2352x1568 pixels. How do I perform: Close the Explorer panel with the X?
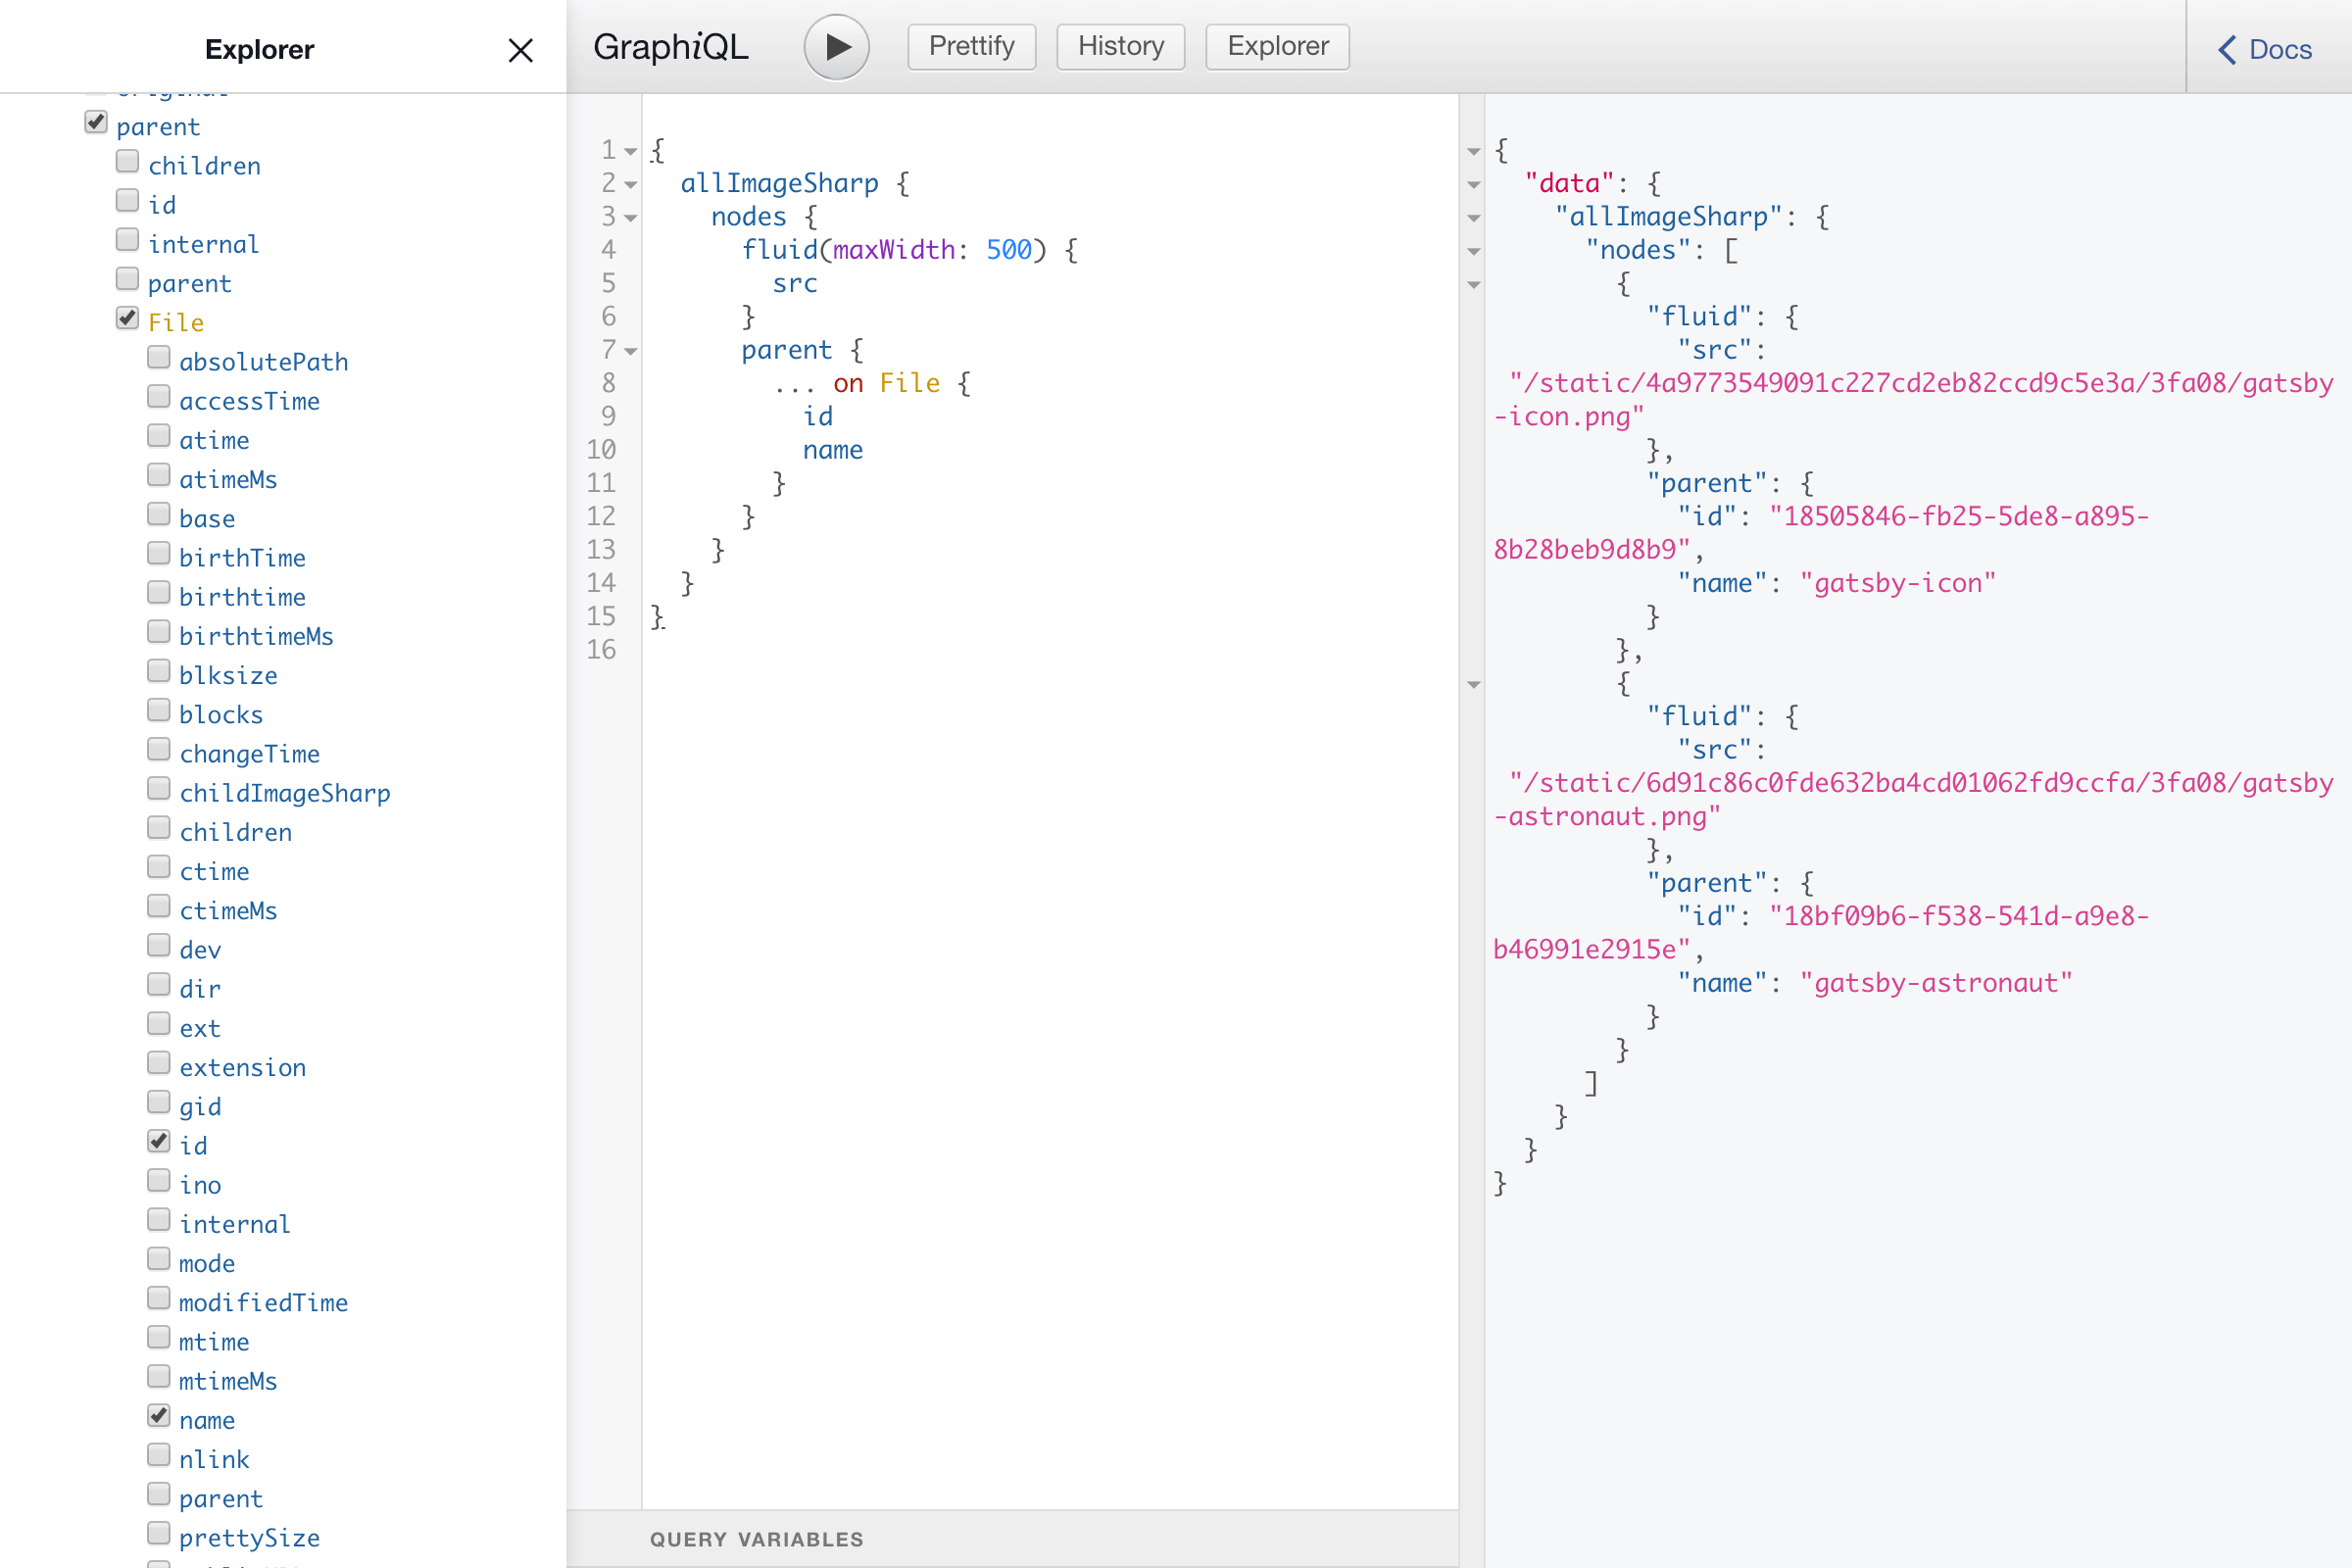520,50
